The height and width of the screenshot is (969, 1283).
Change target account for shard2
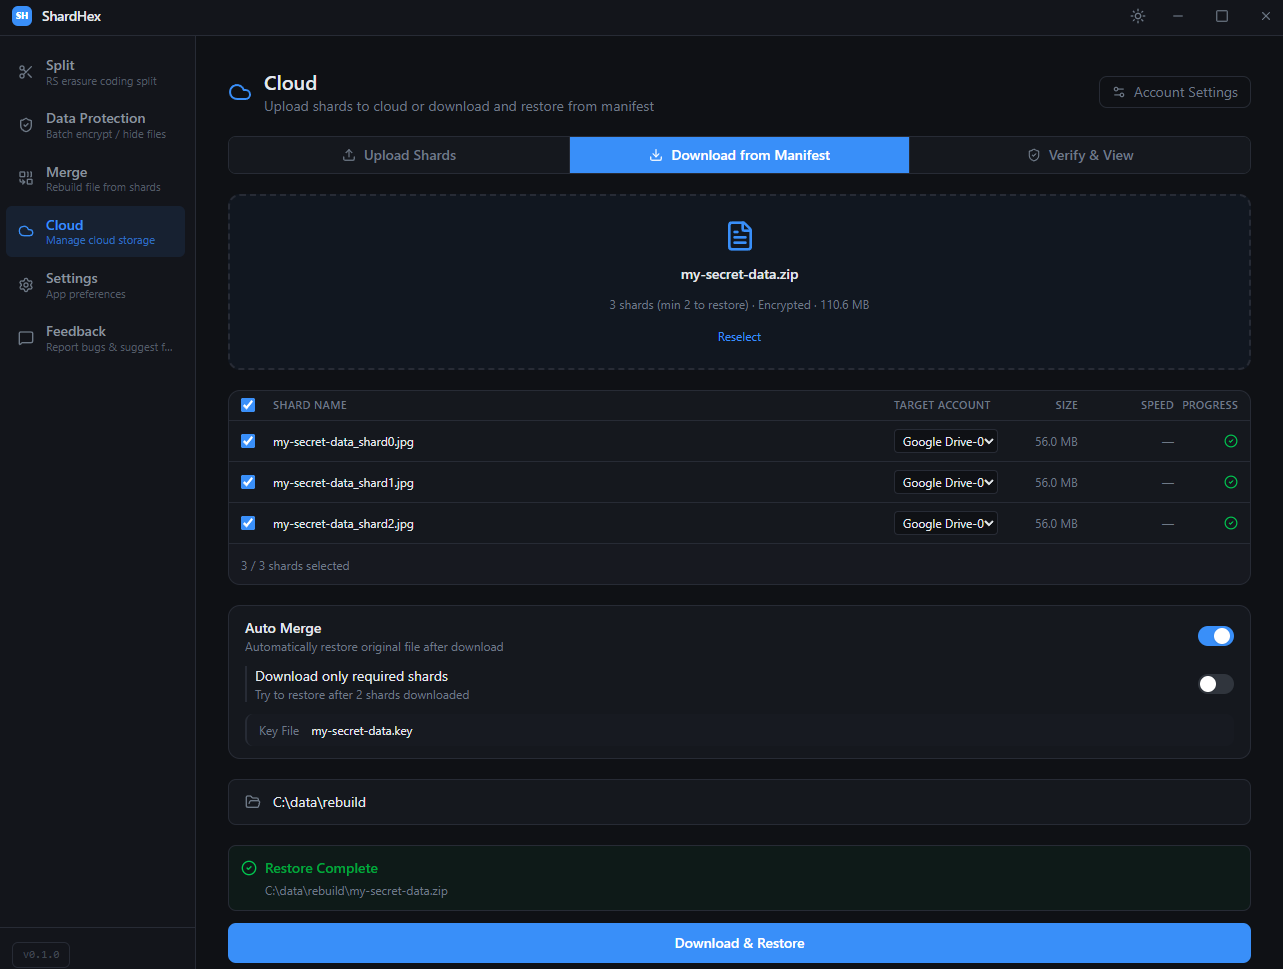[945, 523]
